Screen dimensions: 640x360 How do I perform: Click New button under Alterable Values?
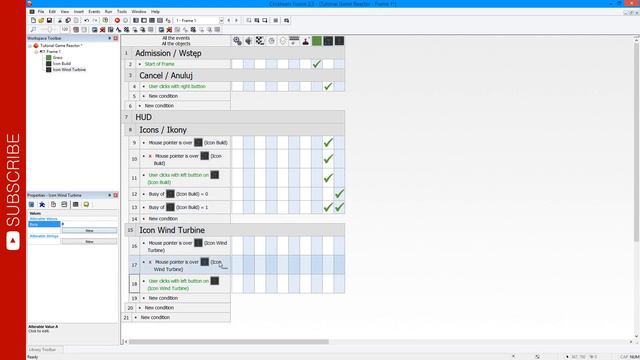coord(89,231)
